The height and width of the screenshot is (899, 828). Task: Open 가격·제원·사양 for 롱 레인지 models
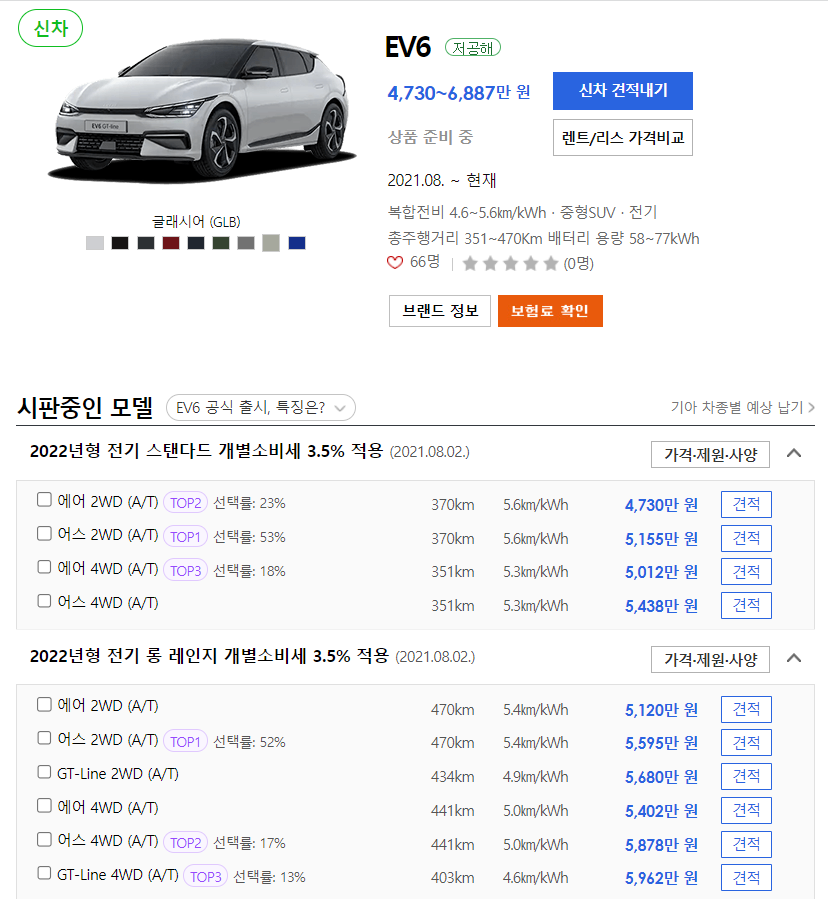[710, 659]
